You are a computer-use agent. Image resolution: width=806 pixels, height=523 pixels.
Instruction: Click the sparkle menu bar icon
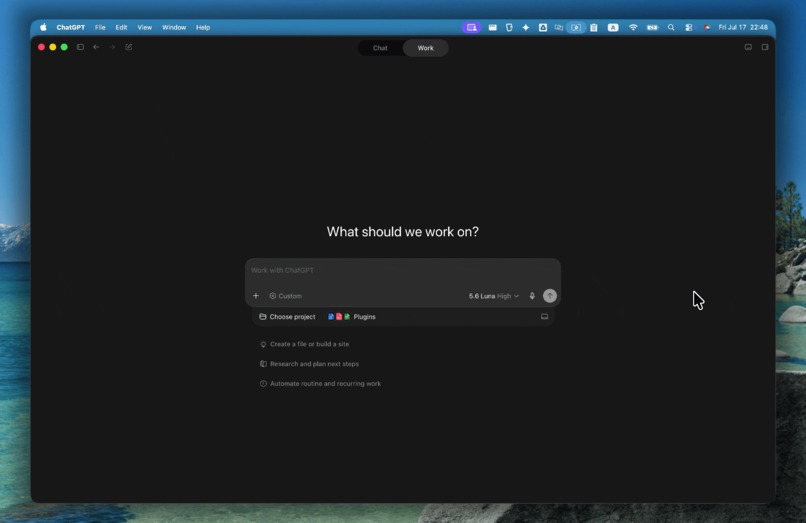(x=525, y=27)
